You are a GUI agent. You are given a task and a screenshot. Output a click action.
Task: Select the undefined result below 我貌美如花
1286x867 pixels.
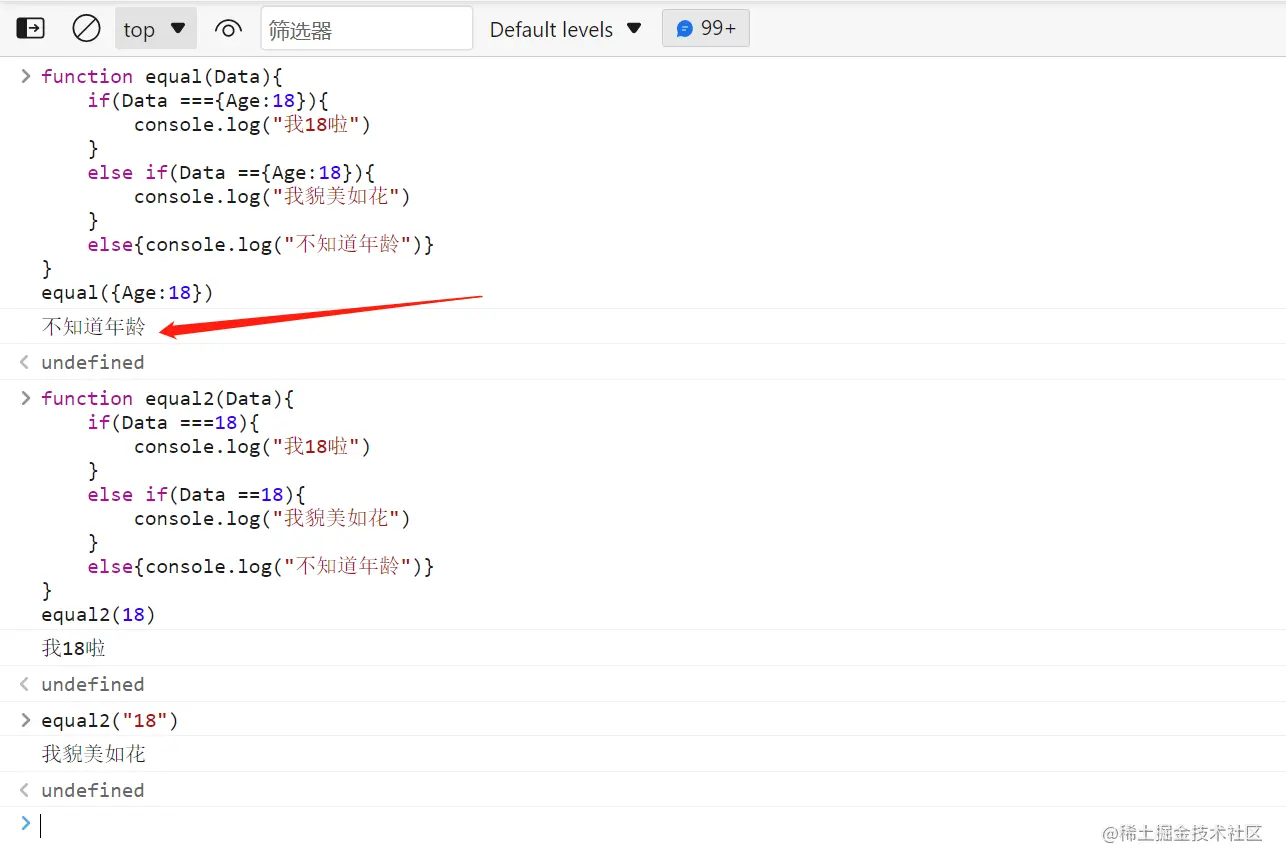click(x=92, y=790)
